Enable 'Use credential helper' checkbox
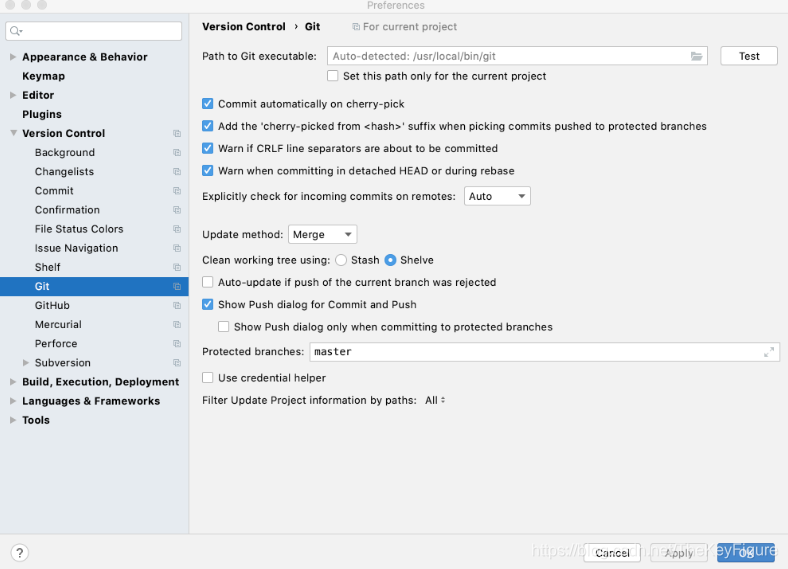 pyautogui.click(x=208, y=377)
